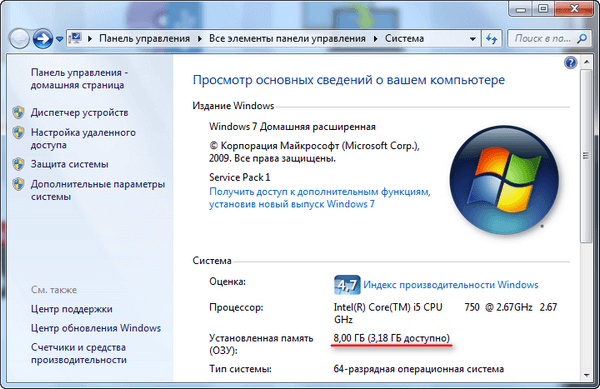The width and height of the screenshot is (600, 389).
Task: Open Help via blue question mark icon
Action: pos(570,62)
